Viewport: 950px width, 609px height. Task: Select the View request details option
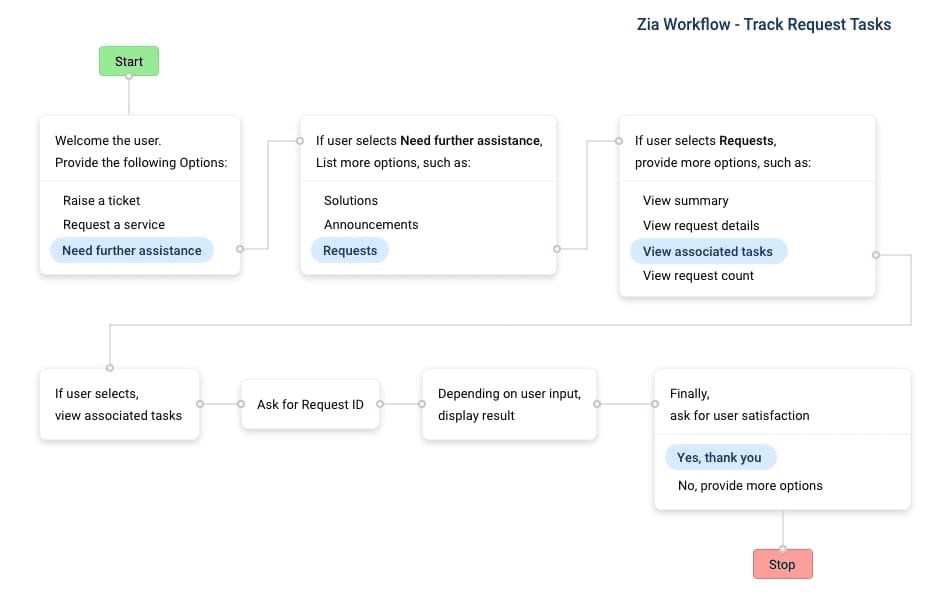click(x=701, y=225)
